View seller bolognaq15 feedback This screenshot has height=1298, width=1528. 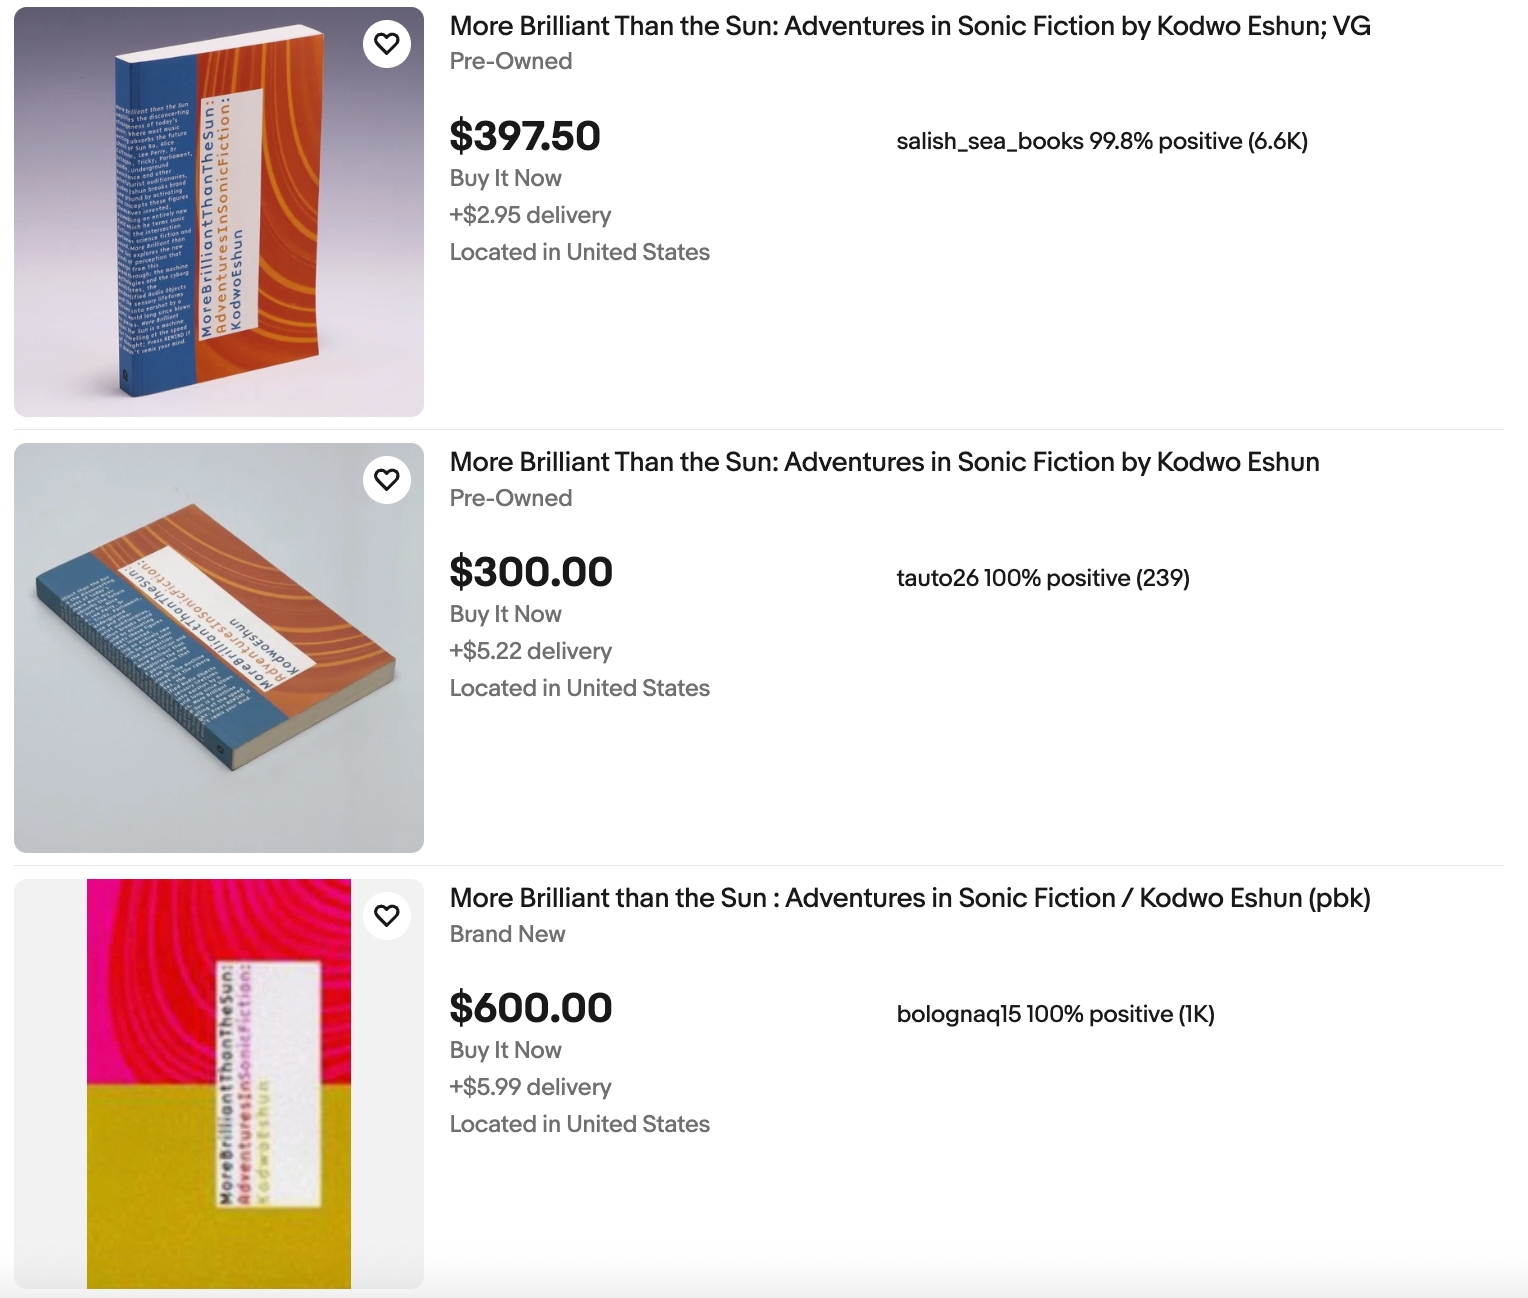[x=1055, y=1014]
